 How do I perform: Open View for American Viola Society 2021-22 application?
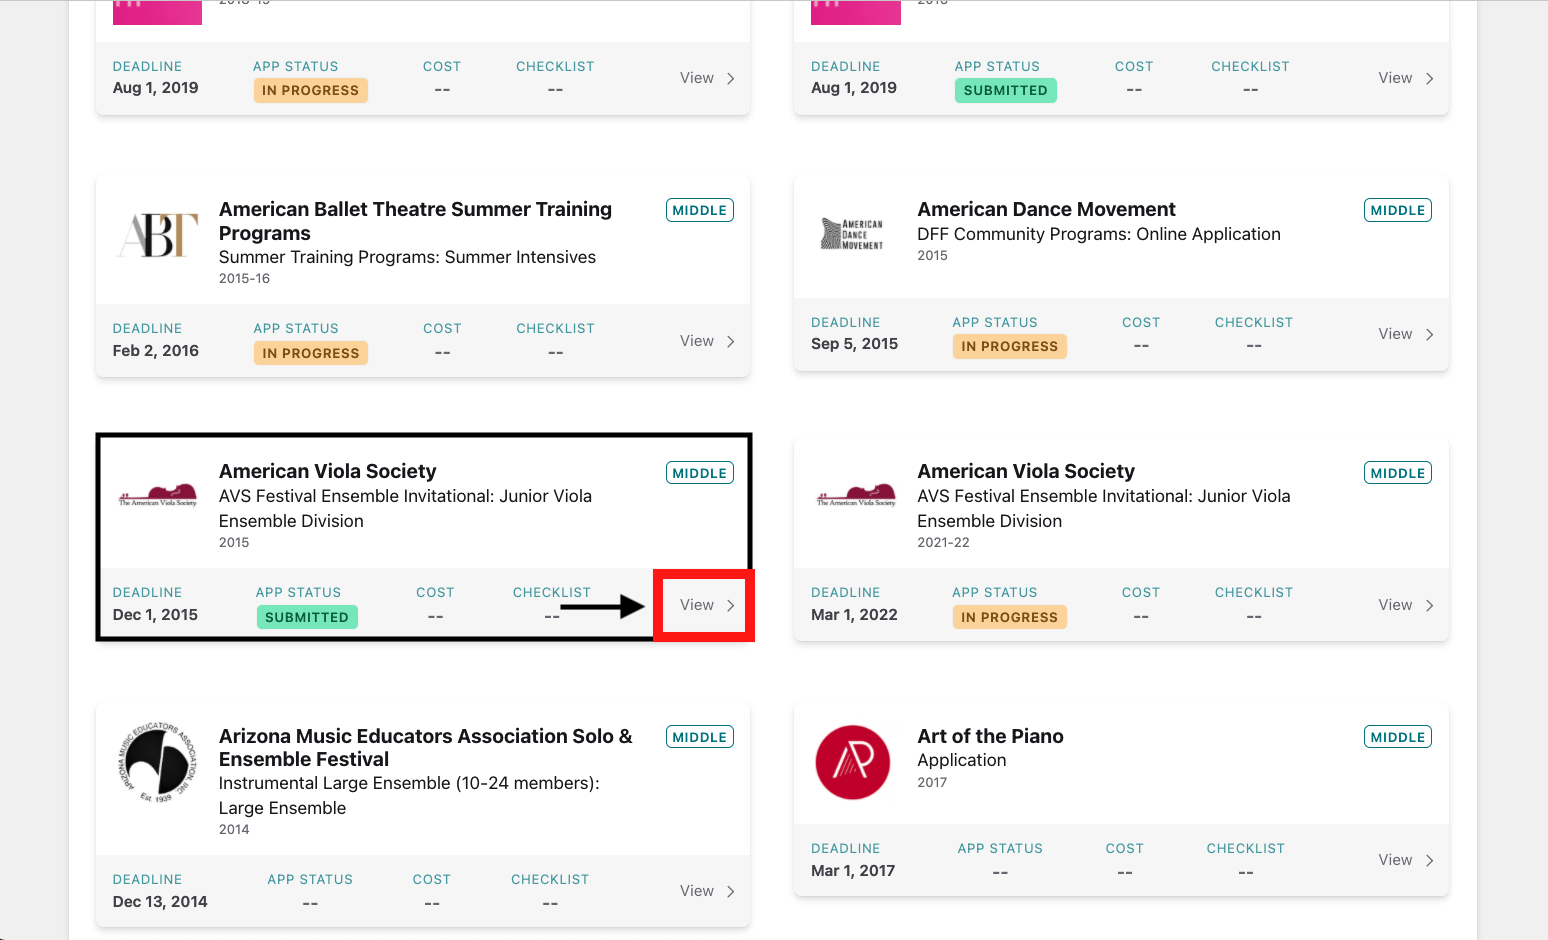click(1406, 605)
